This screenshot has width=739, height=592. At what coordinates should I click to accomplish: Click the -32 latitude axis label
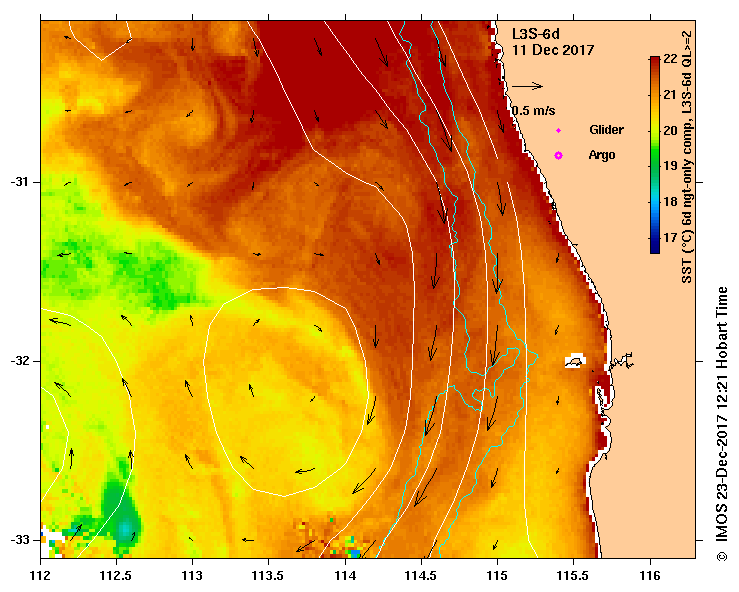click(x=18, y=361)
